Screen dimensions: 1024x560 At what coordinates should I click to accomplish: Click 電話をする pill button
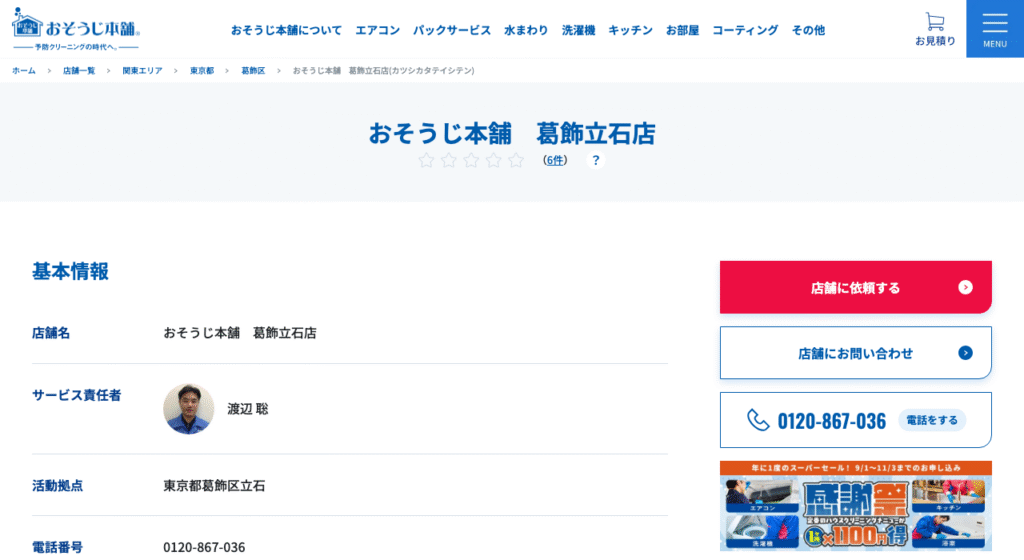(932, 420)
